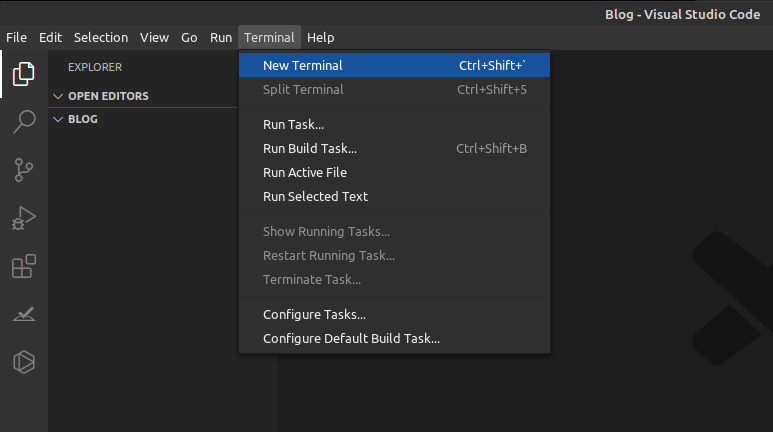Click Show Running Tasks... entry

pos(394,231)
